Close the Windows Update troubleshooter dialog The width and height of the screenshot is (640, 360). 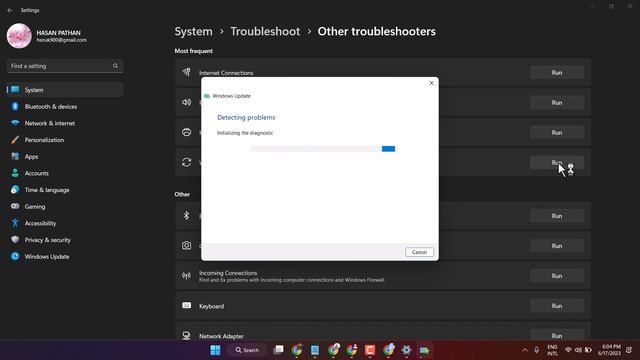[x=431, y=83]
